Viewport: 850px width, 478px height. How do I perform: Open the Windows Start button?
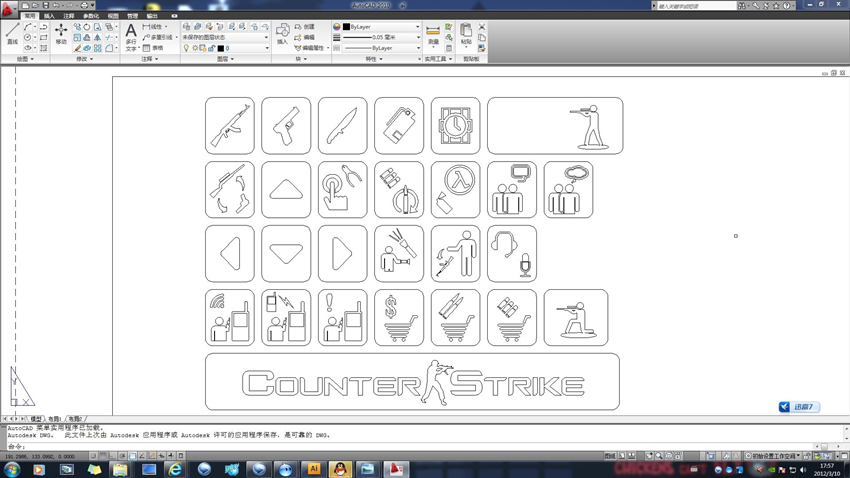(12, 469)
